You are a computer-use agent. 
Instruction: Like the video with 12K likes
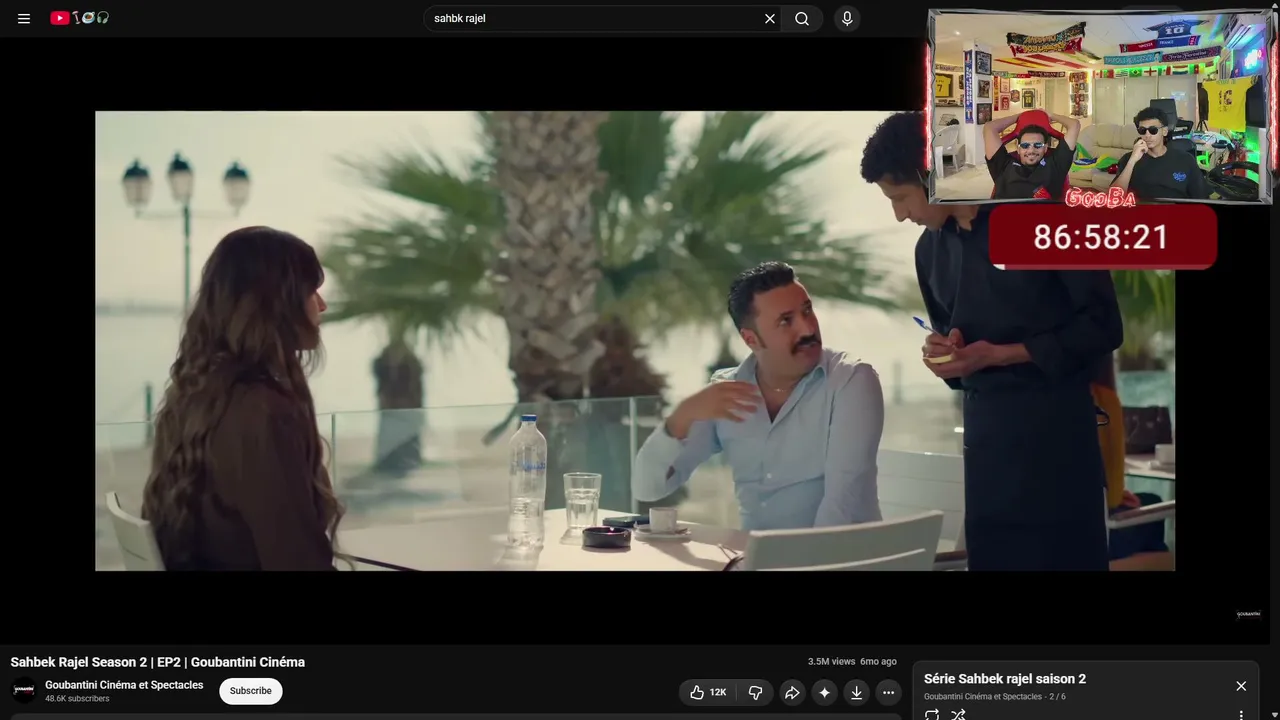(x=707, y=692)
